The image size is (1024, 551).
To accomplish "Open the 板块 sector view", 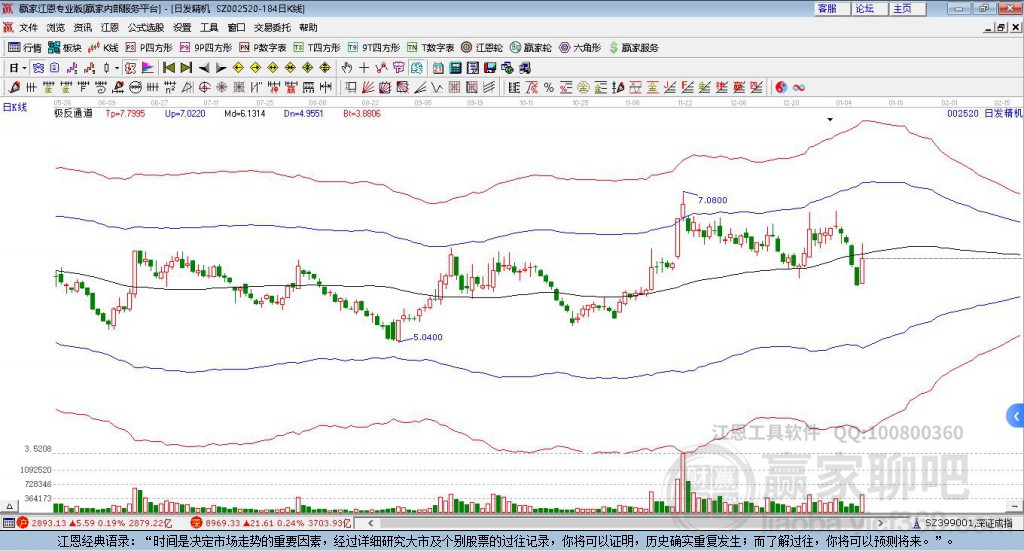I will tap(65, 48).
